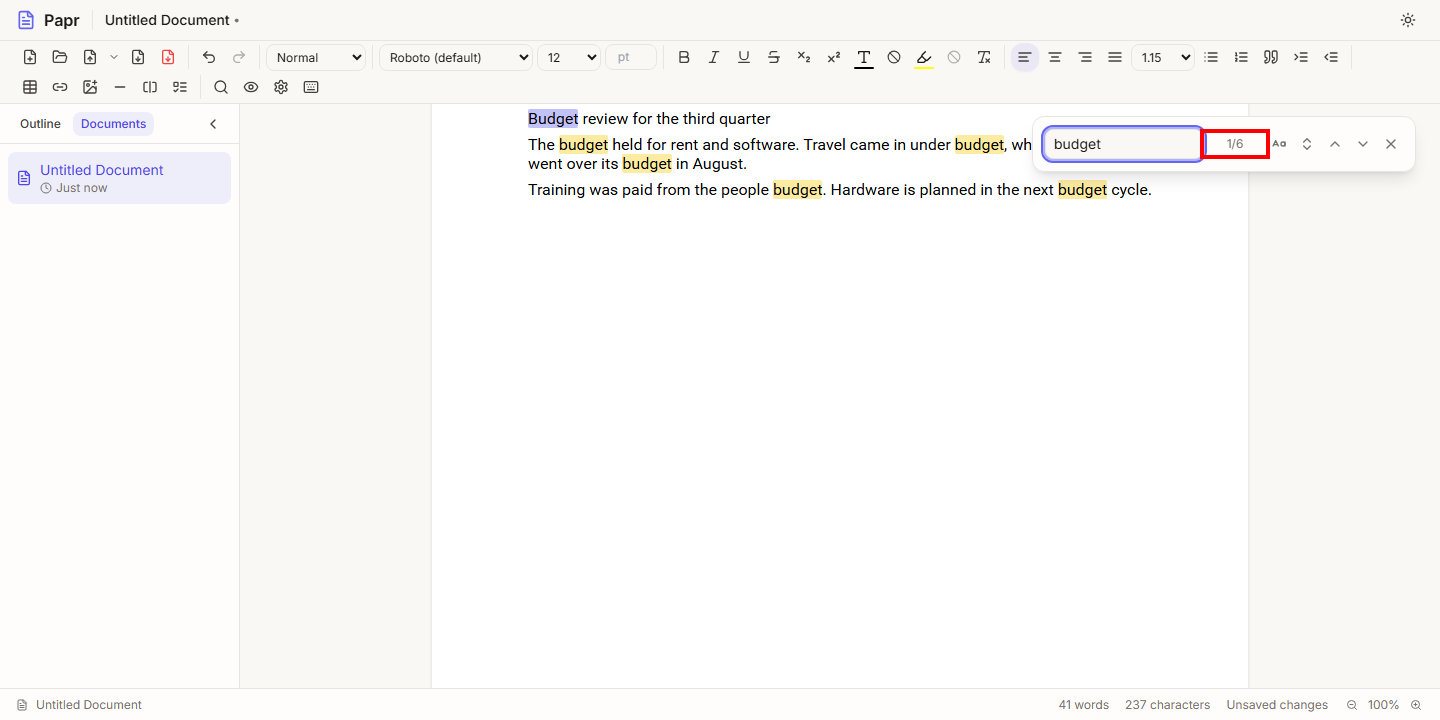Insert a hyperlink
The image size is (1440, 720).
[60, 87]
